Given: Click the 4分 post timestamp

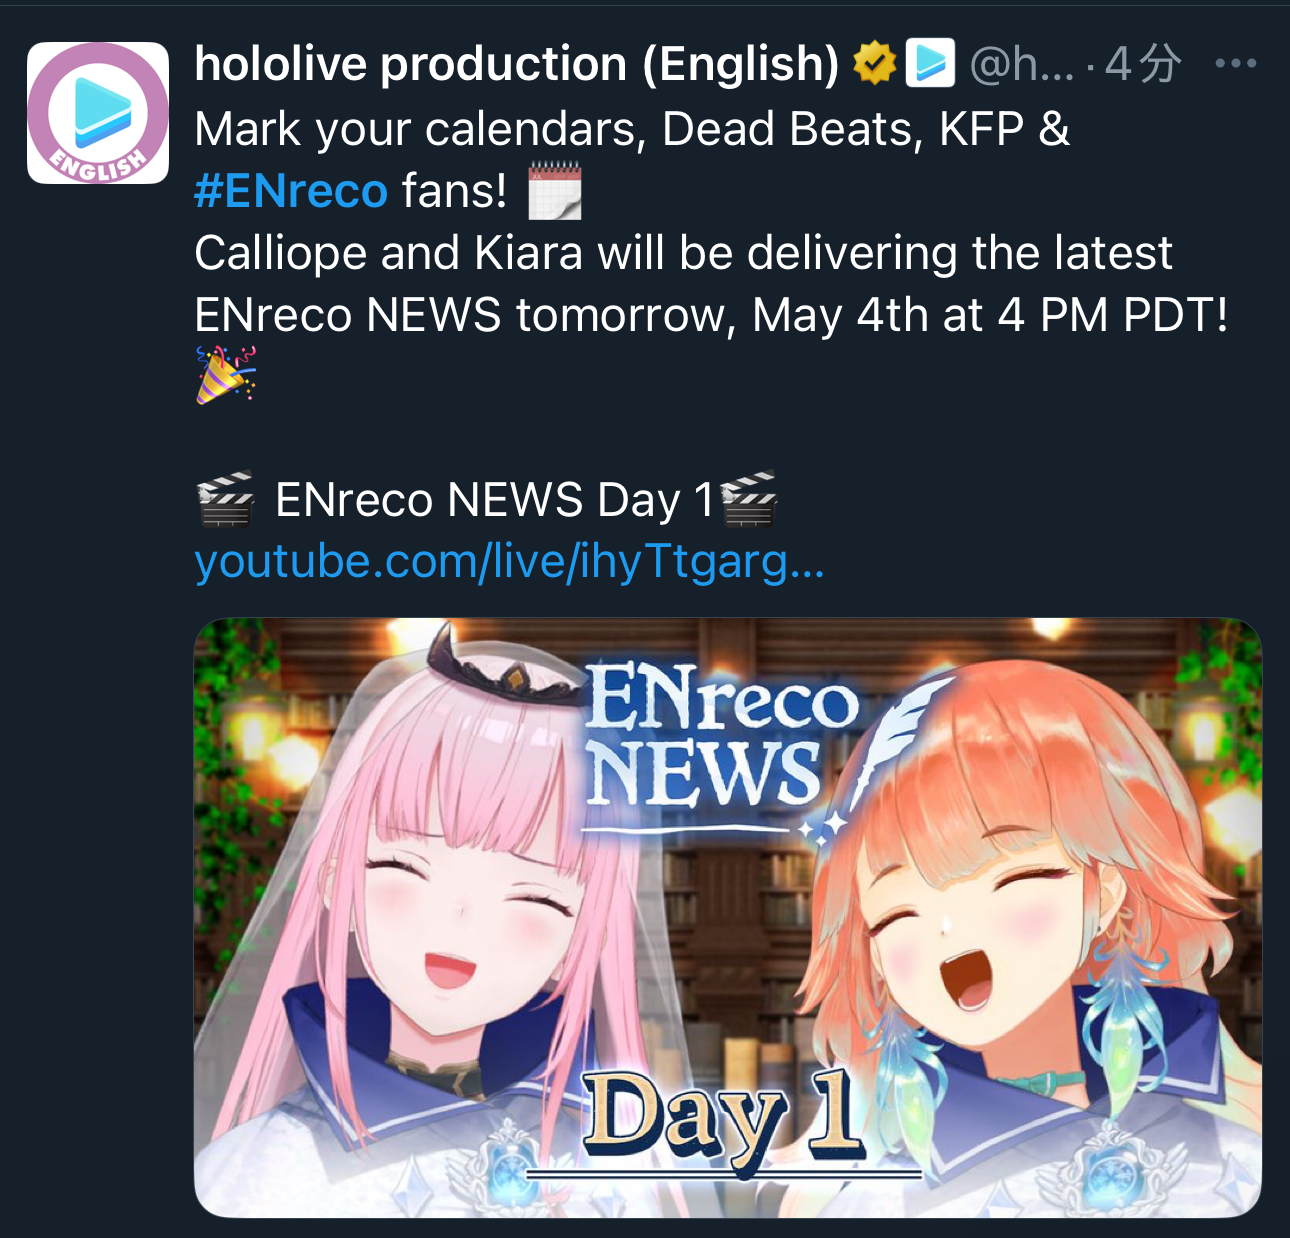Looking at the screenshot, I should tap(1144, 64).
